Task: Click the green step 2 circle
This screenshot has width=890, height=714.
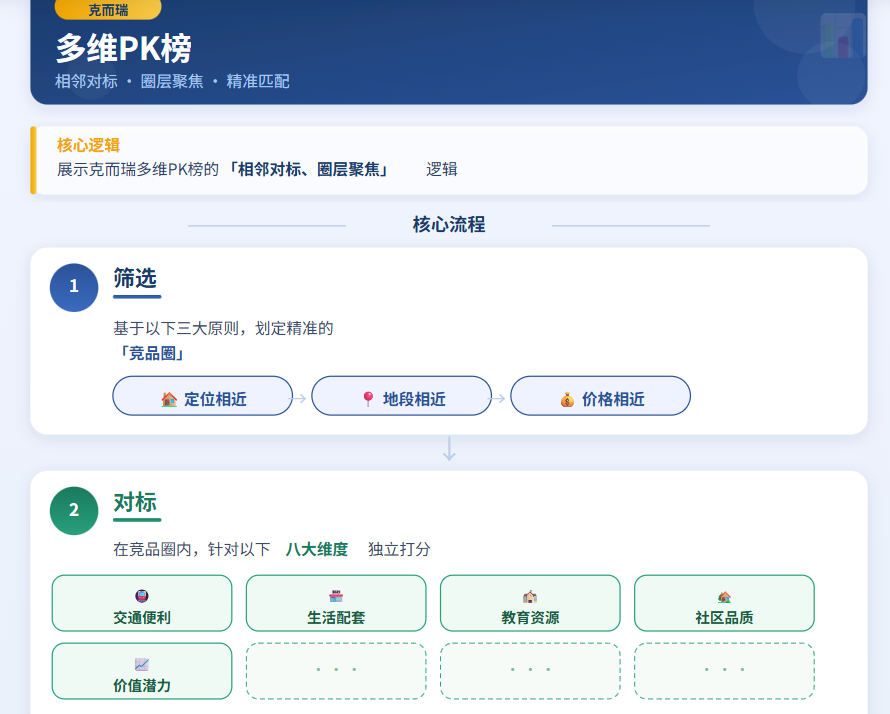Action: (74, 510)
